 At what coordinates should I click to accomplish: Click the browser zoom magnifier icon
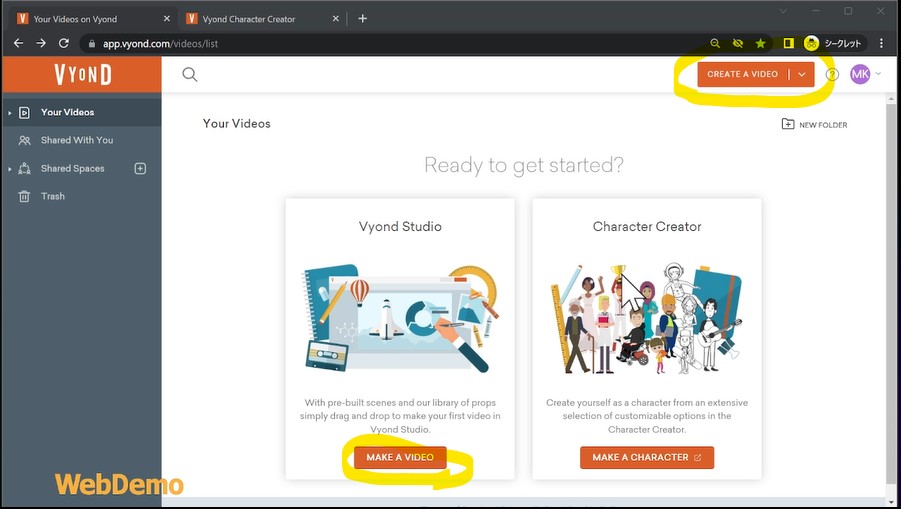coord(715,44)
